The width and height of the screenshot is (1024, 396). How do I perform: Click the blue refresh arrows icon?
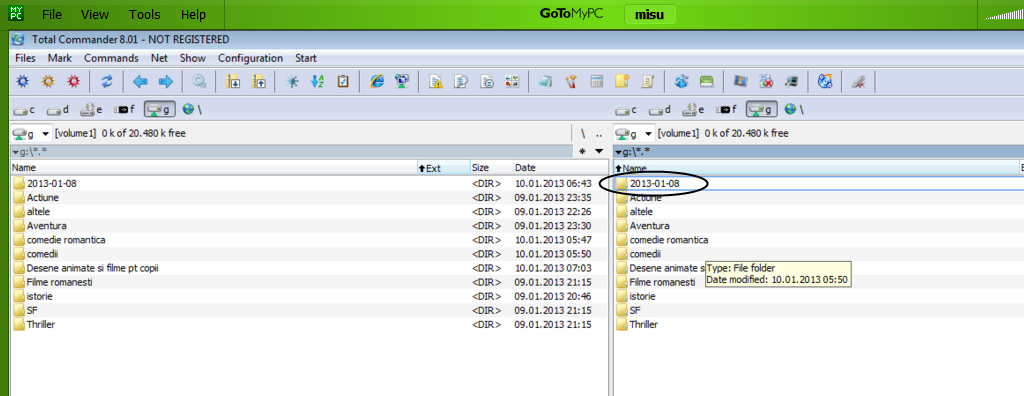(107, 82)
